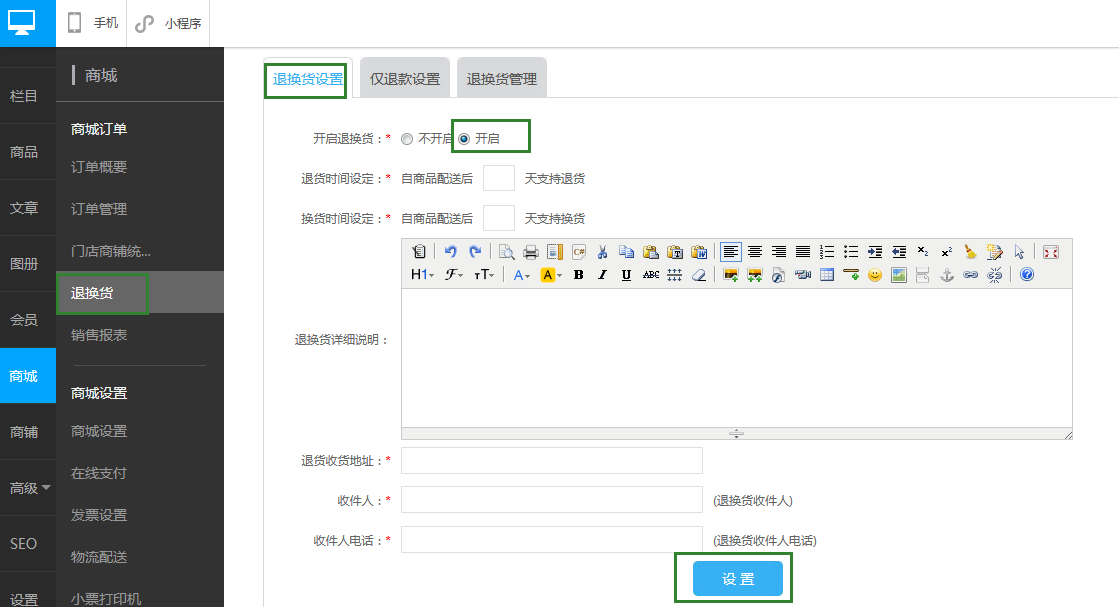Insert a numbered list
Viewport: 1119px width, 607px height.
click(x=826, y=252)
